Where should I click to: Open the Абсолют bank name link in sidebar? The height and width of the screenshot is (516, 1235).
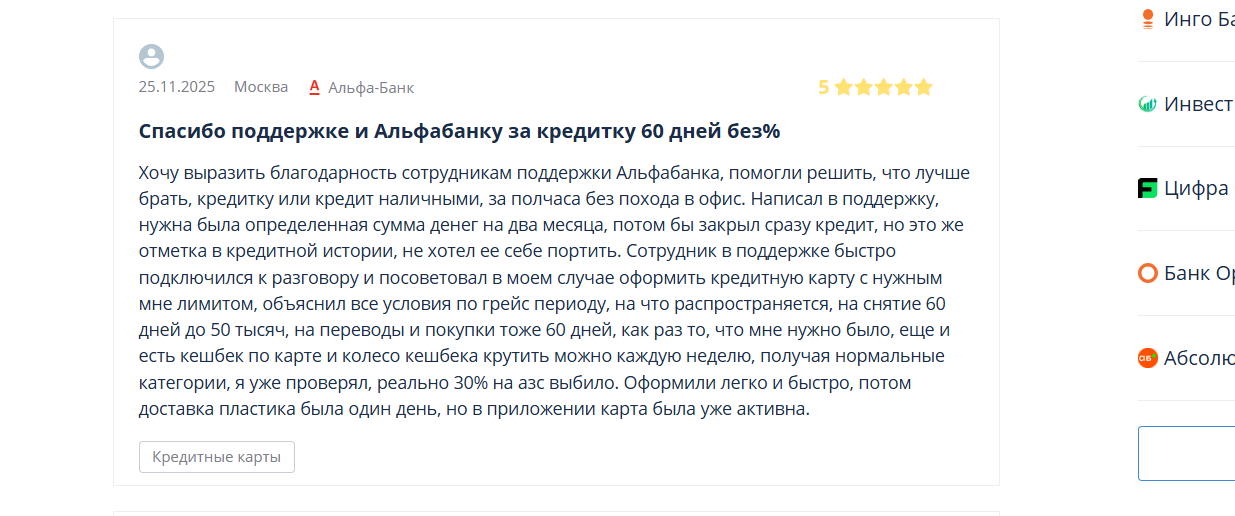tap(1199, 358)
